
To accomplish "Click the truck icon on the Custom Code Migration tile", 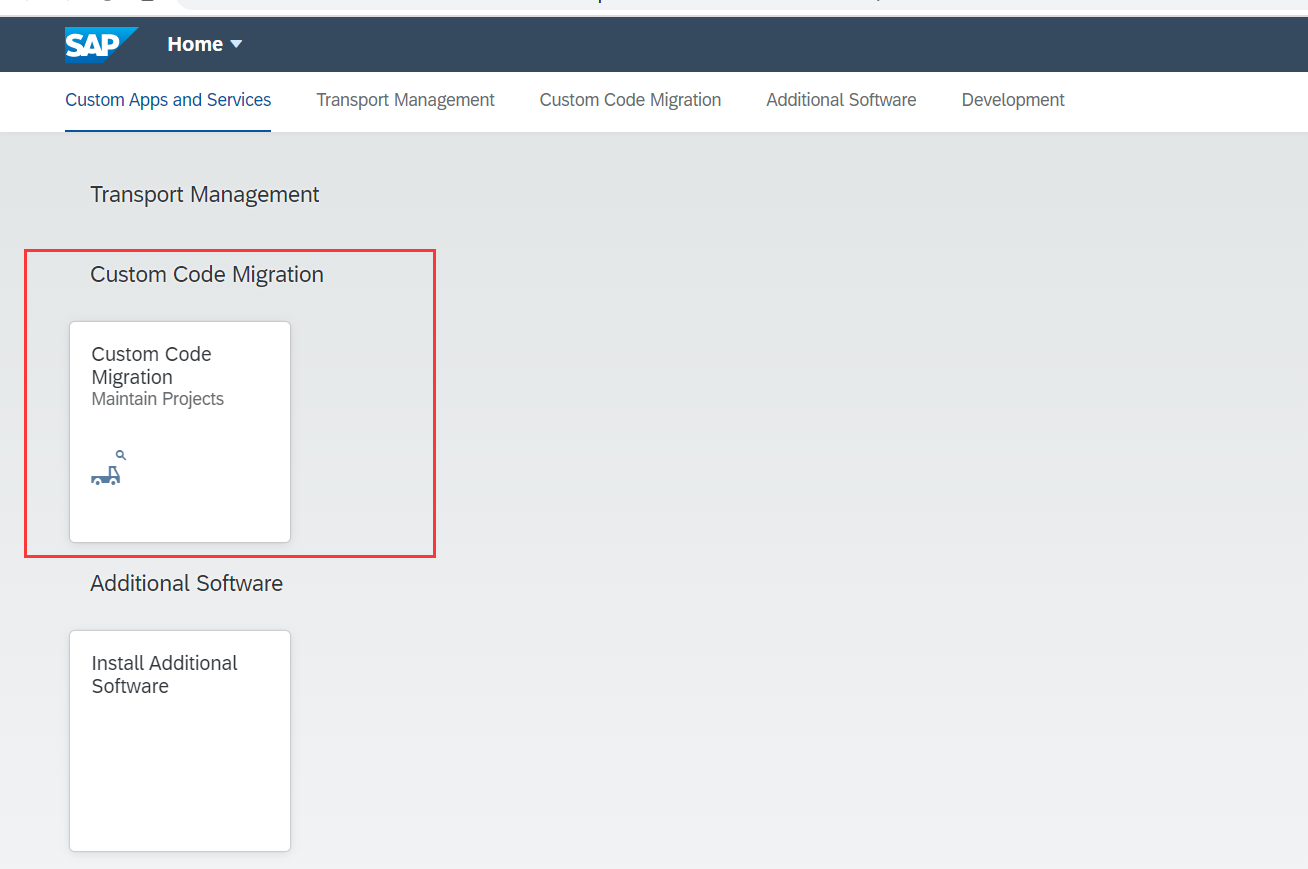I will coord(107,474).
